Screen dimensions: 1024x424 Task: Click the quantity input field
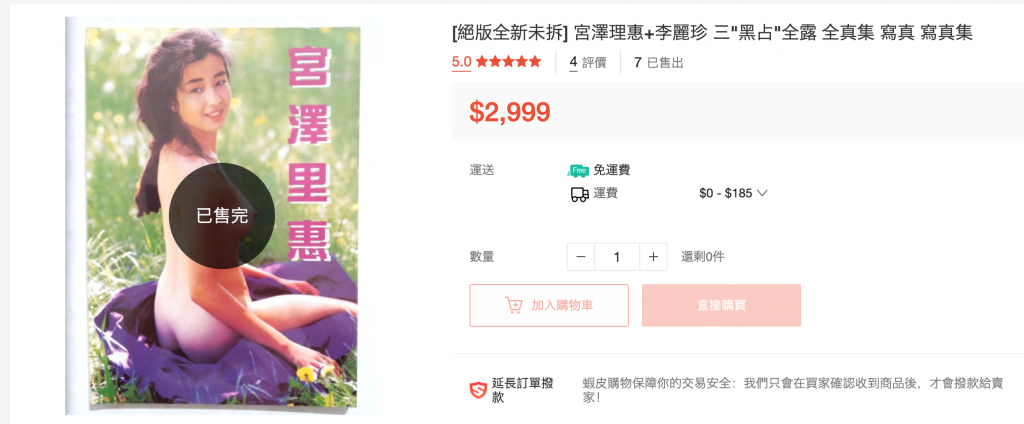(617, 257)
